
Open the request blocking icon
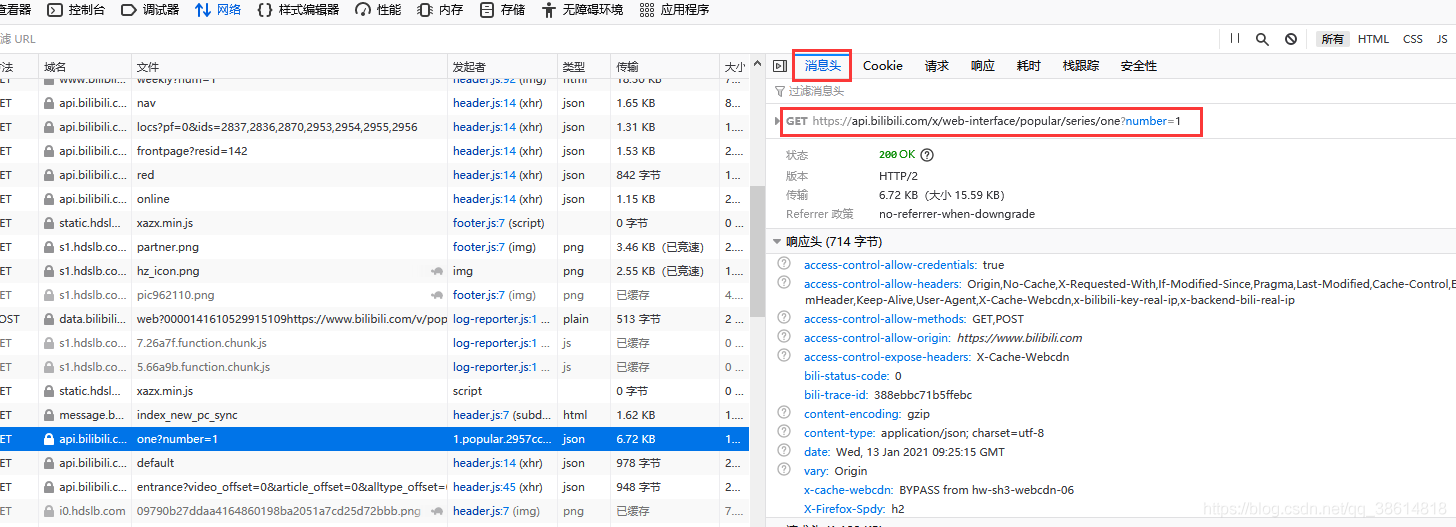click(1291, 39)
